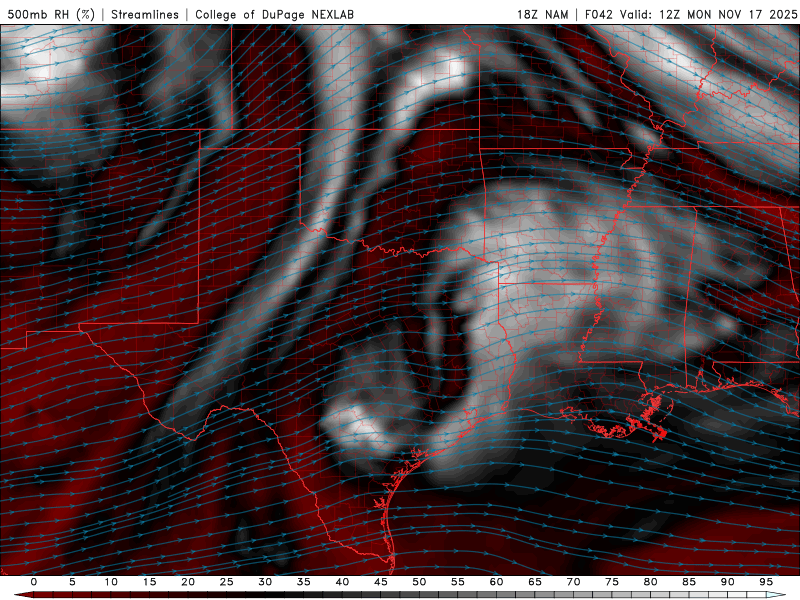
Task: Click the "35" label on color scale
Action: [x=304, y=582]
